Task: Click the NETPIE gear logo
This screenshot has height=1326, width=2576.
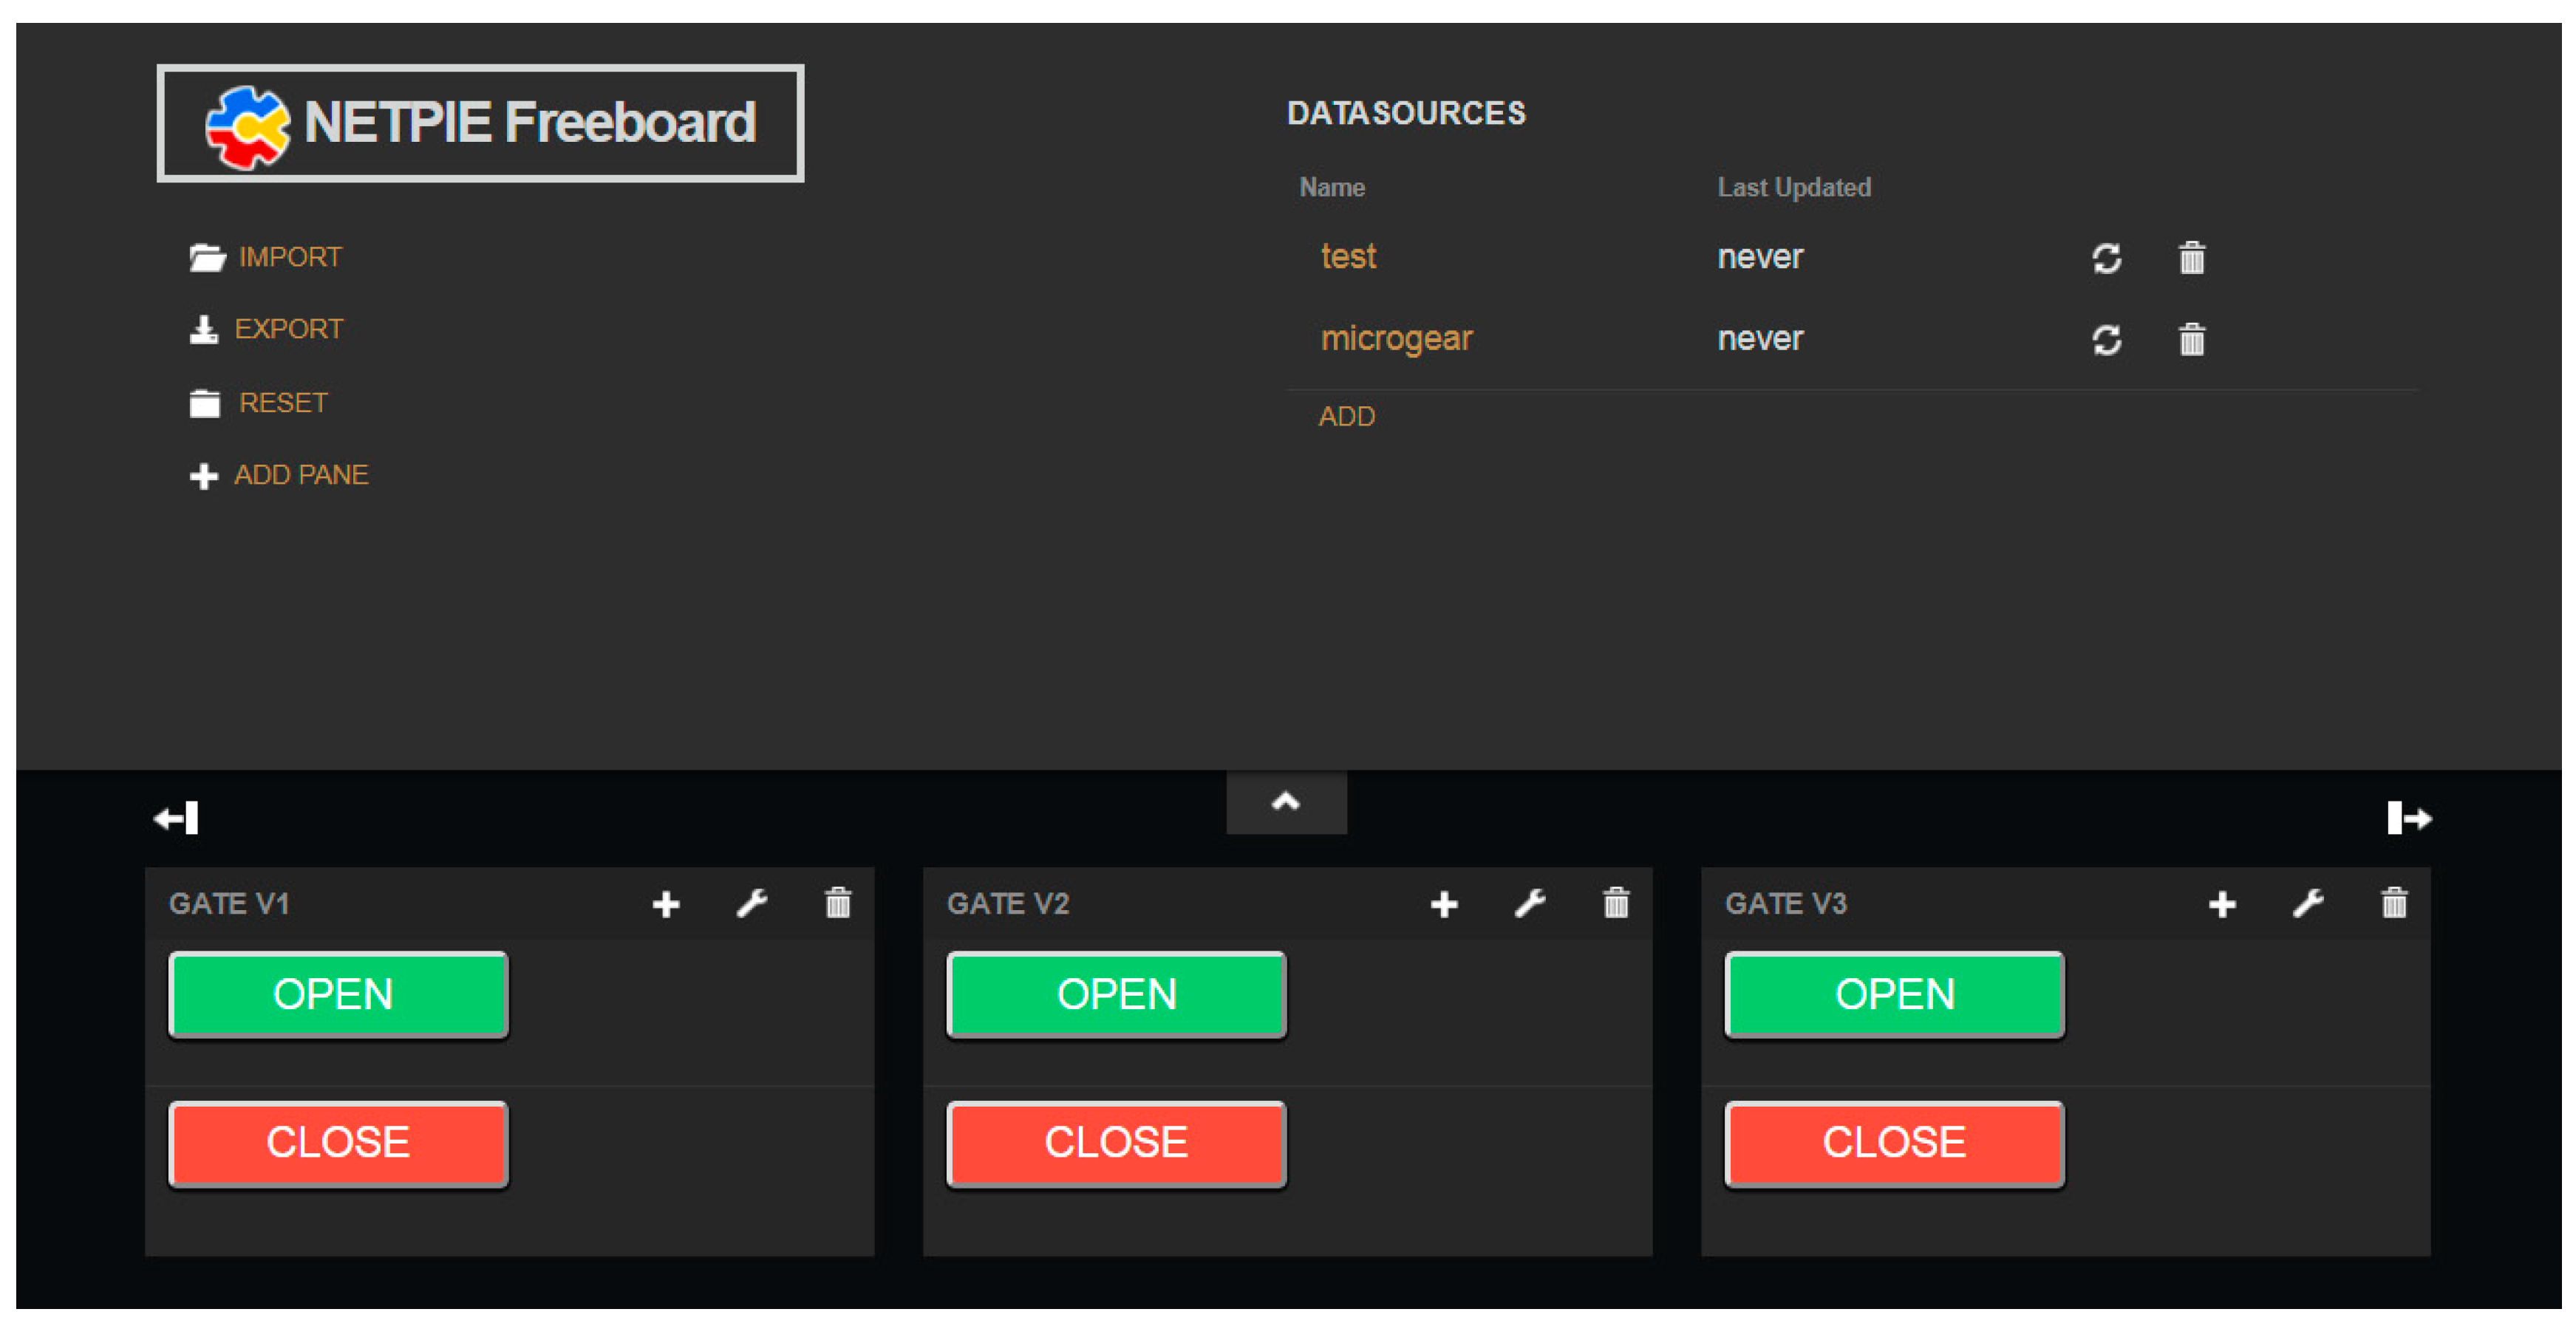Action: pyautogui.click(x=247, y=127)
